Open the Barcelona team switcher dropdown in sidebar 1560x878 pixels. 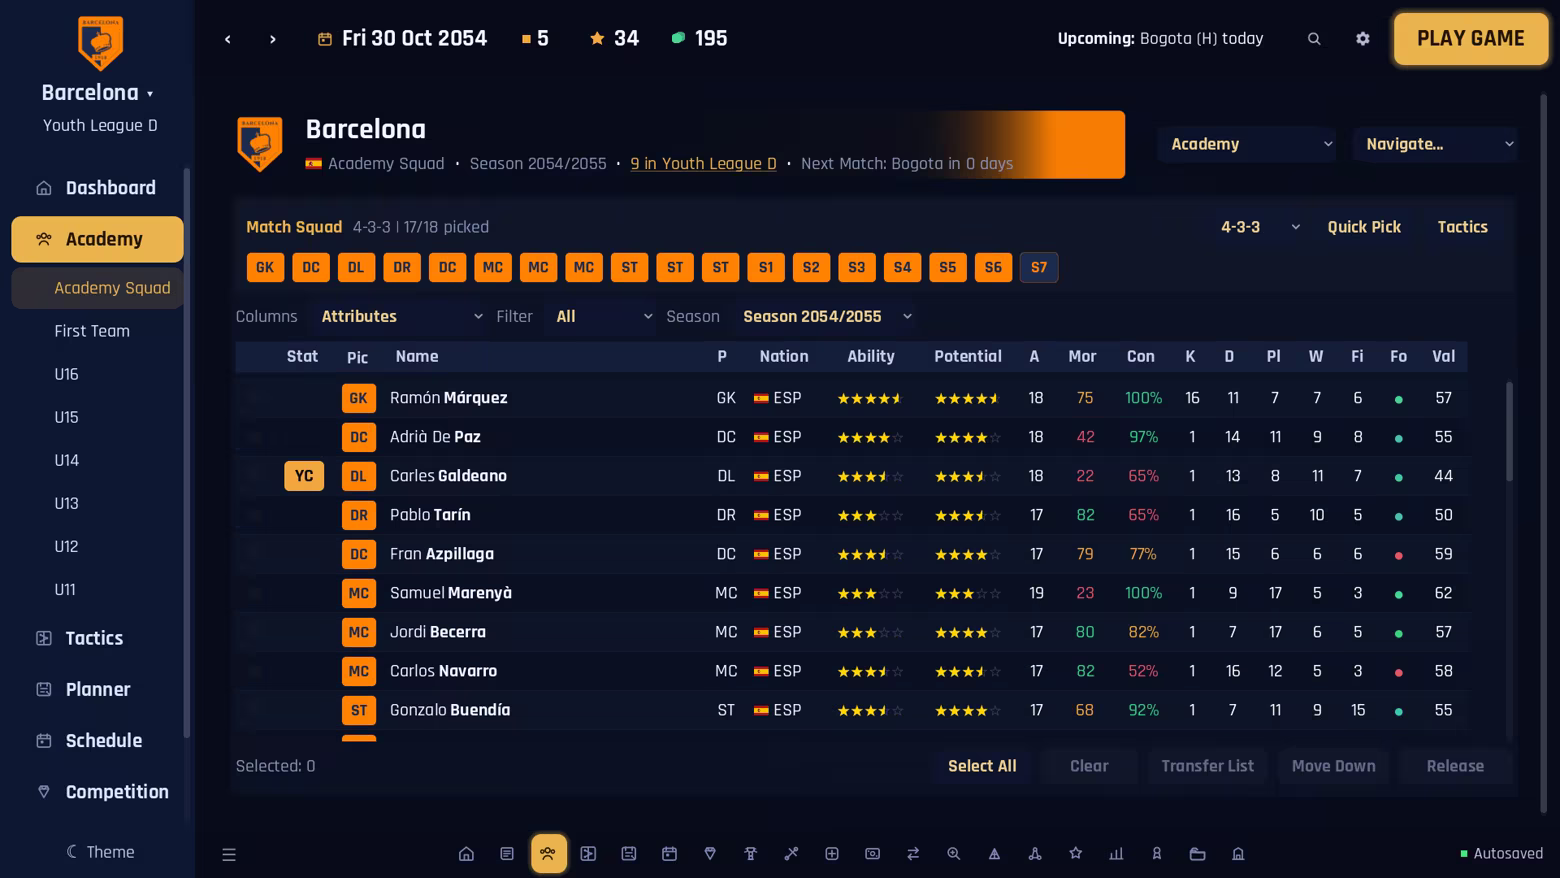(98, 93)
